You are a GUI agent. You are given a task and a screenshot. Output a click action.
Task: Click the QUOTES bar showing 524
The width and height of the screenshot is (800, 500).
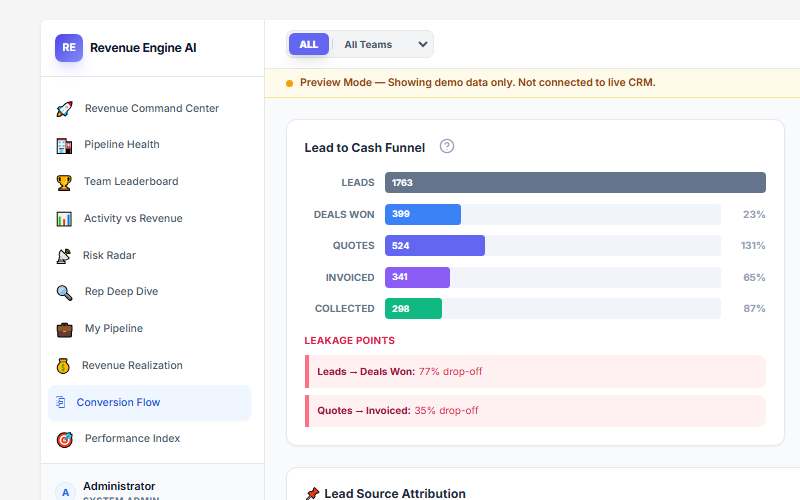(x=435, y=245)
